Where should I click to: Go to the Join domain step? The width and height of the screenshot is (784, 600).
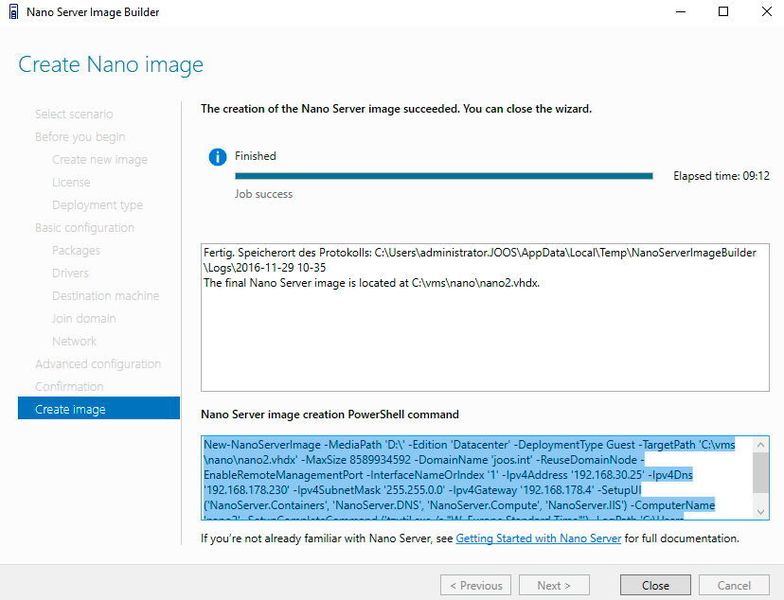[84, 318]
